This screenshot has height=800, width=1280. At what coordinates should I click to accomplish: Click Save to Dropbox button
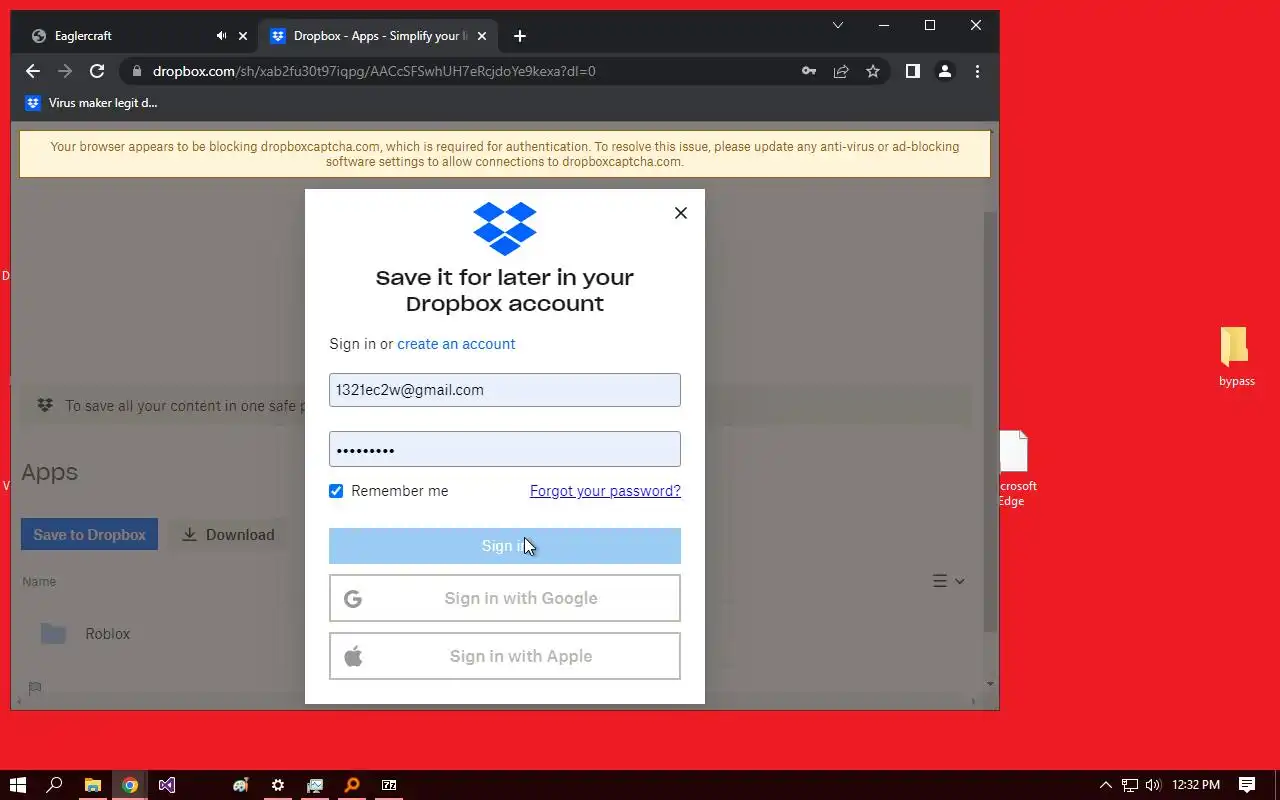(89, 535)
